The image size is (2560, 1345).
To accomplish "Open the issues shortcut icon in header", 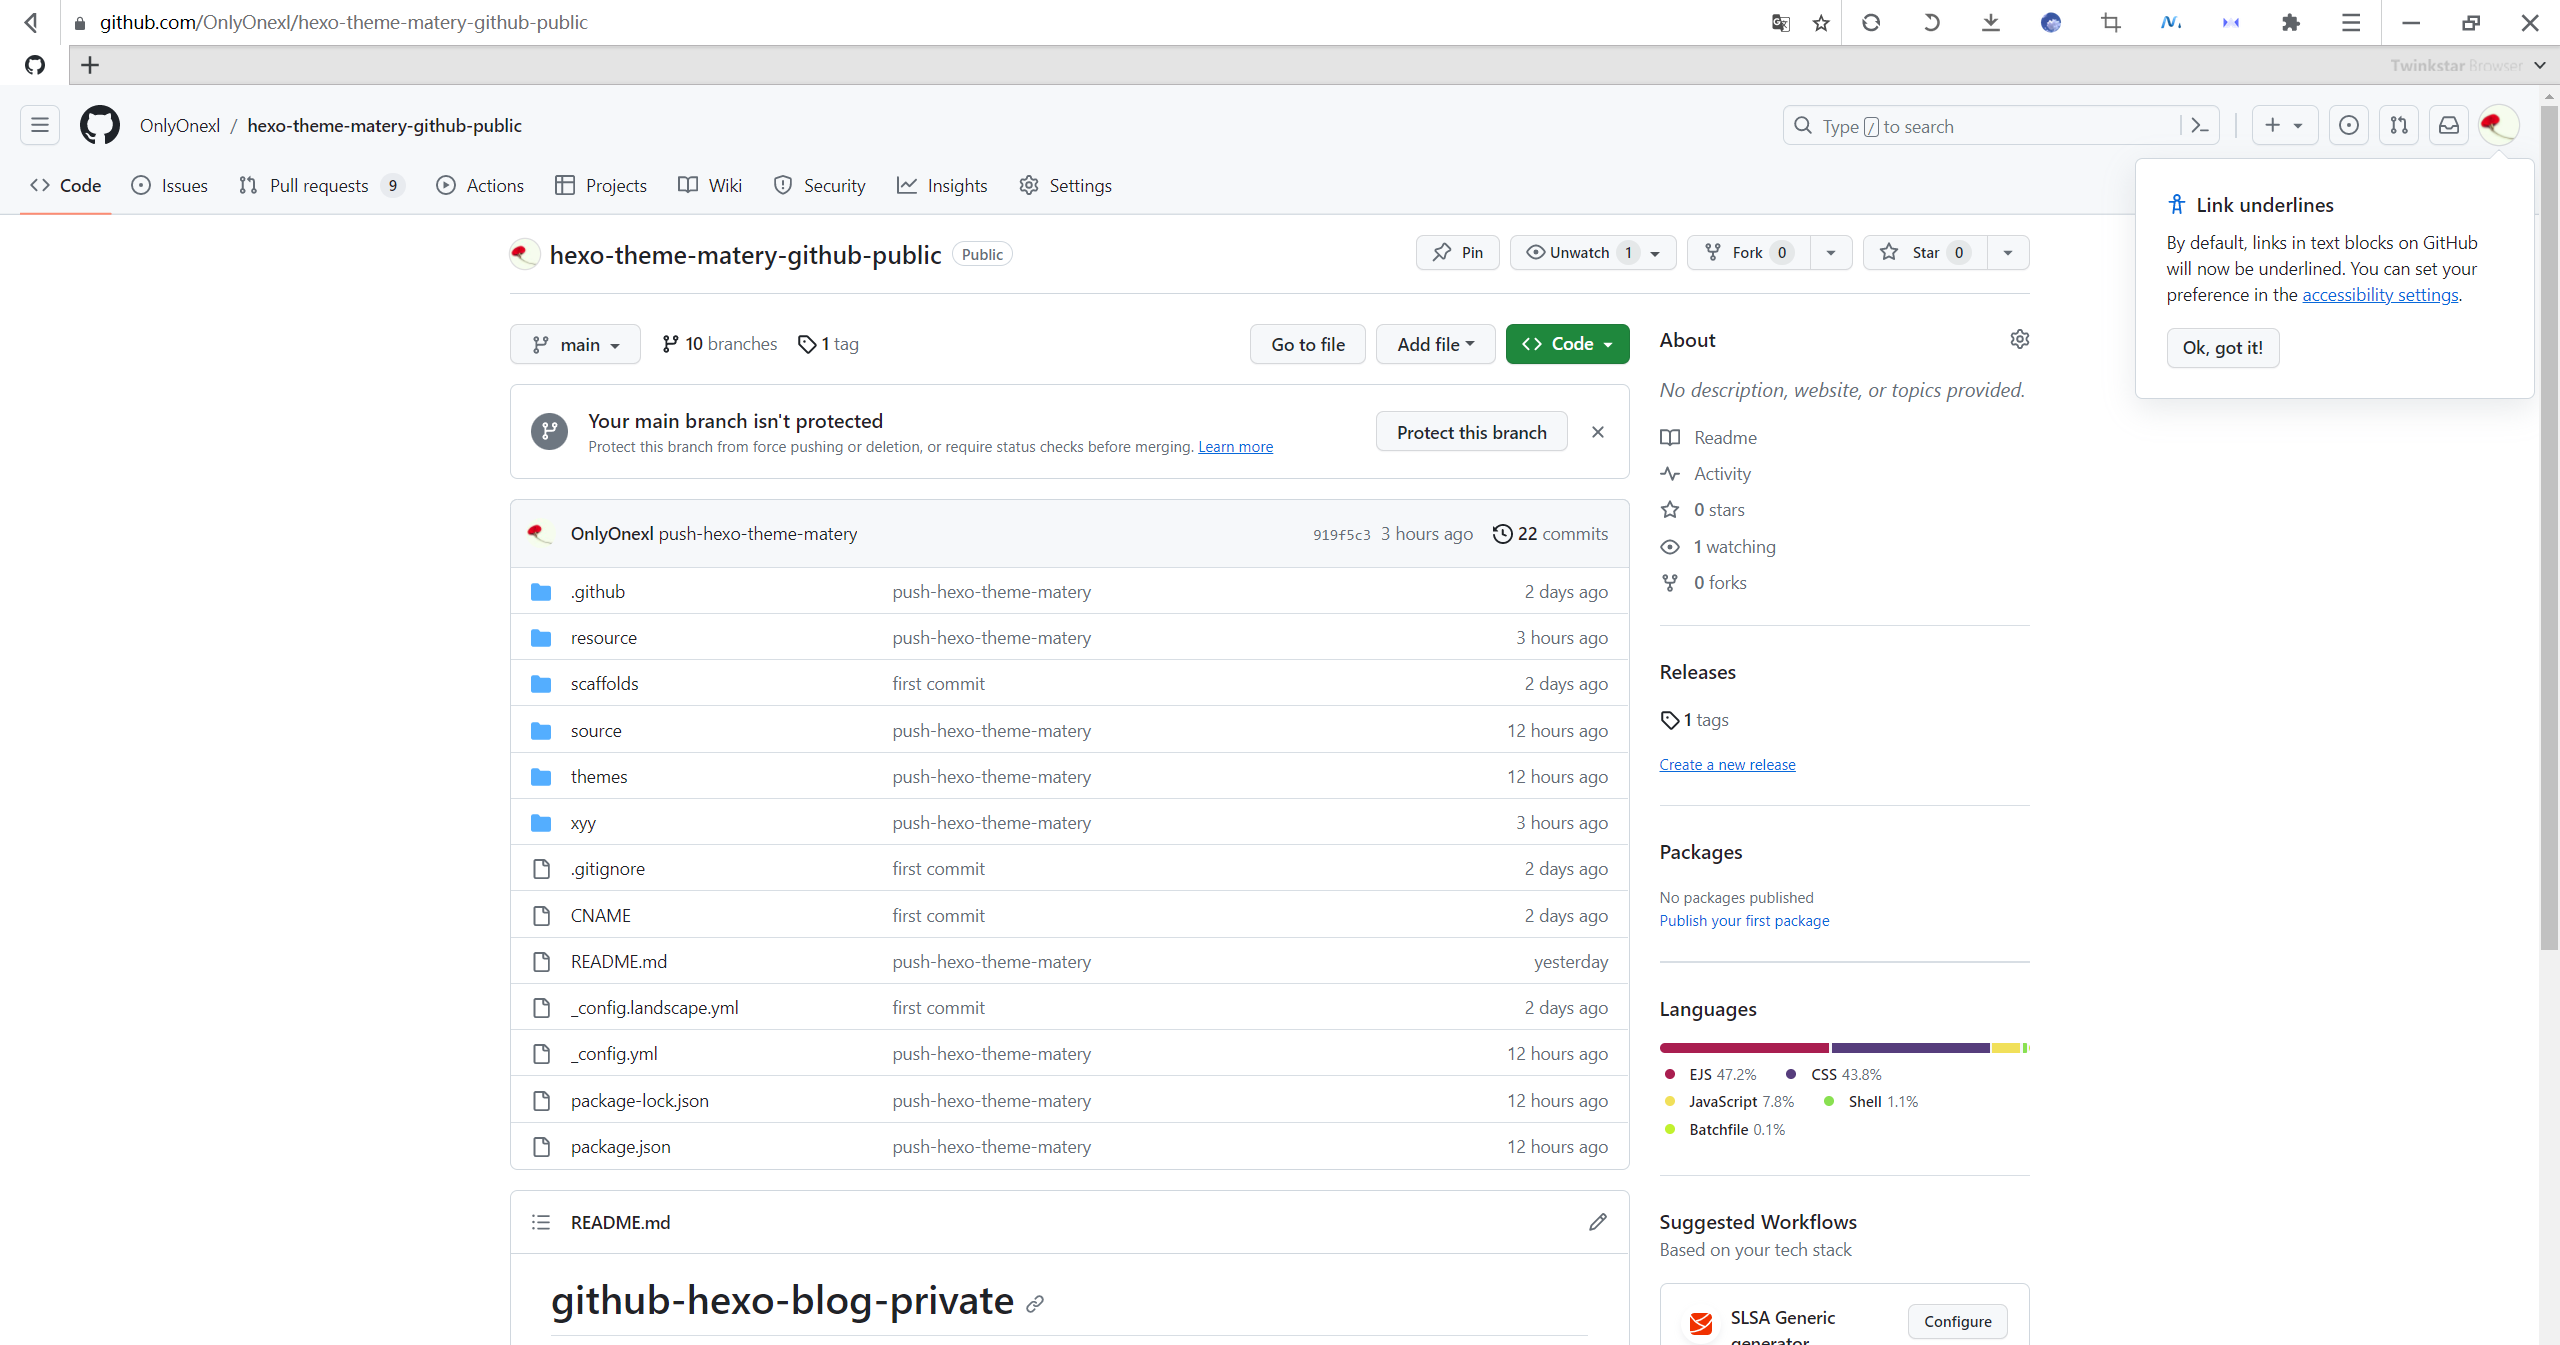I will (x=2349, y=125).
